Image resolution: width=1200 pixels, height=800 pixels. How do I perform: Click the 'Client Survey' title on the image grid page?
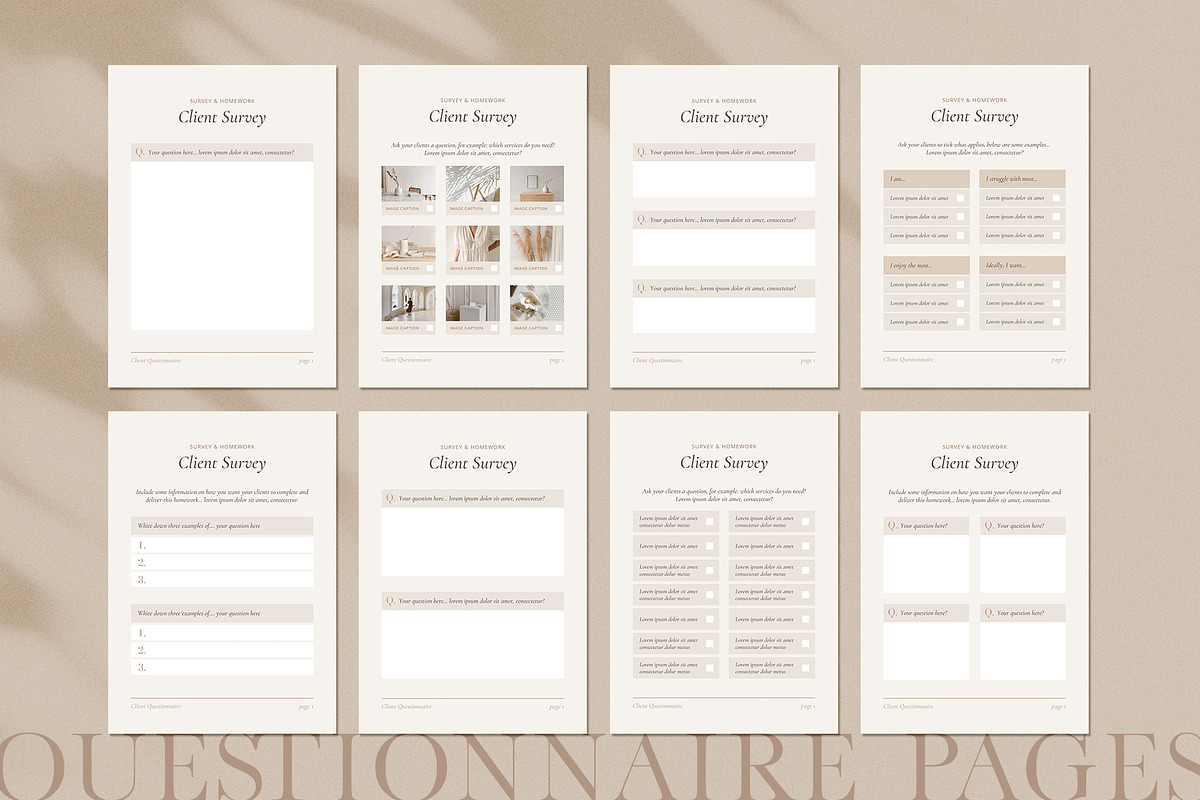tap(473, 117)
